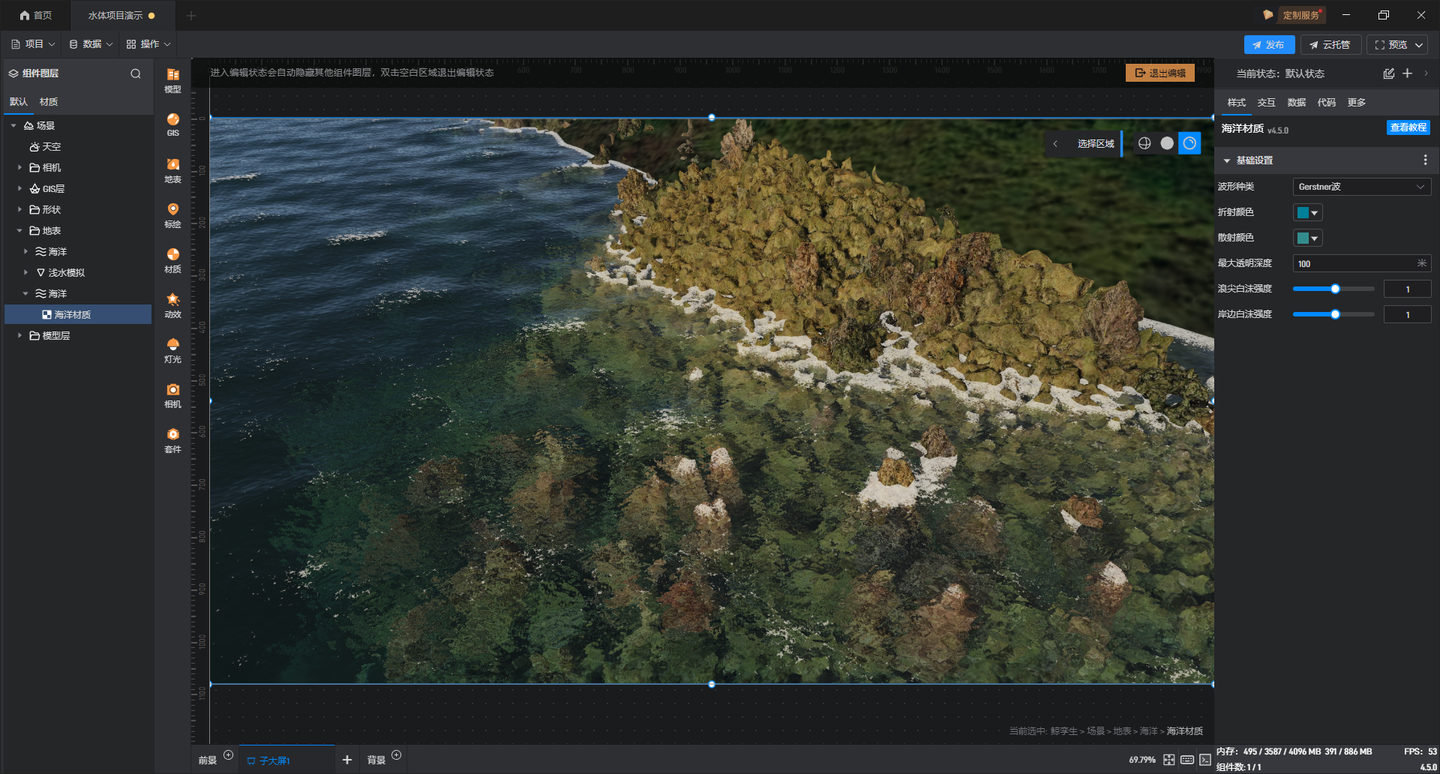
Task: Click the 首页 home tab icon
Action: [24, 16]
